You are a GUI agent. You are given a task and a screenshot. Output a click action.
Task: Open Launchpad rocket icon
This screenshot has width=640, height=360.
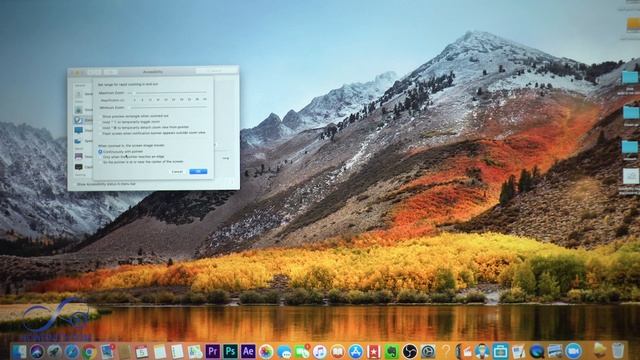pyautogui.click(x=54, y=351)
